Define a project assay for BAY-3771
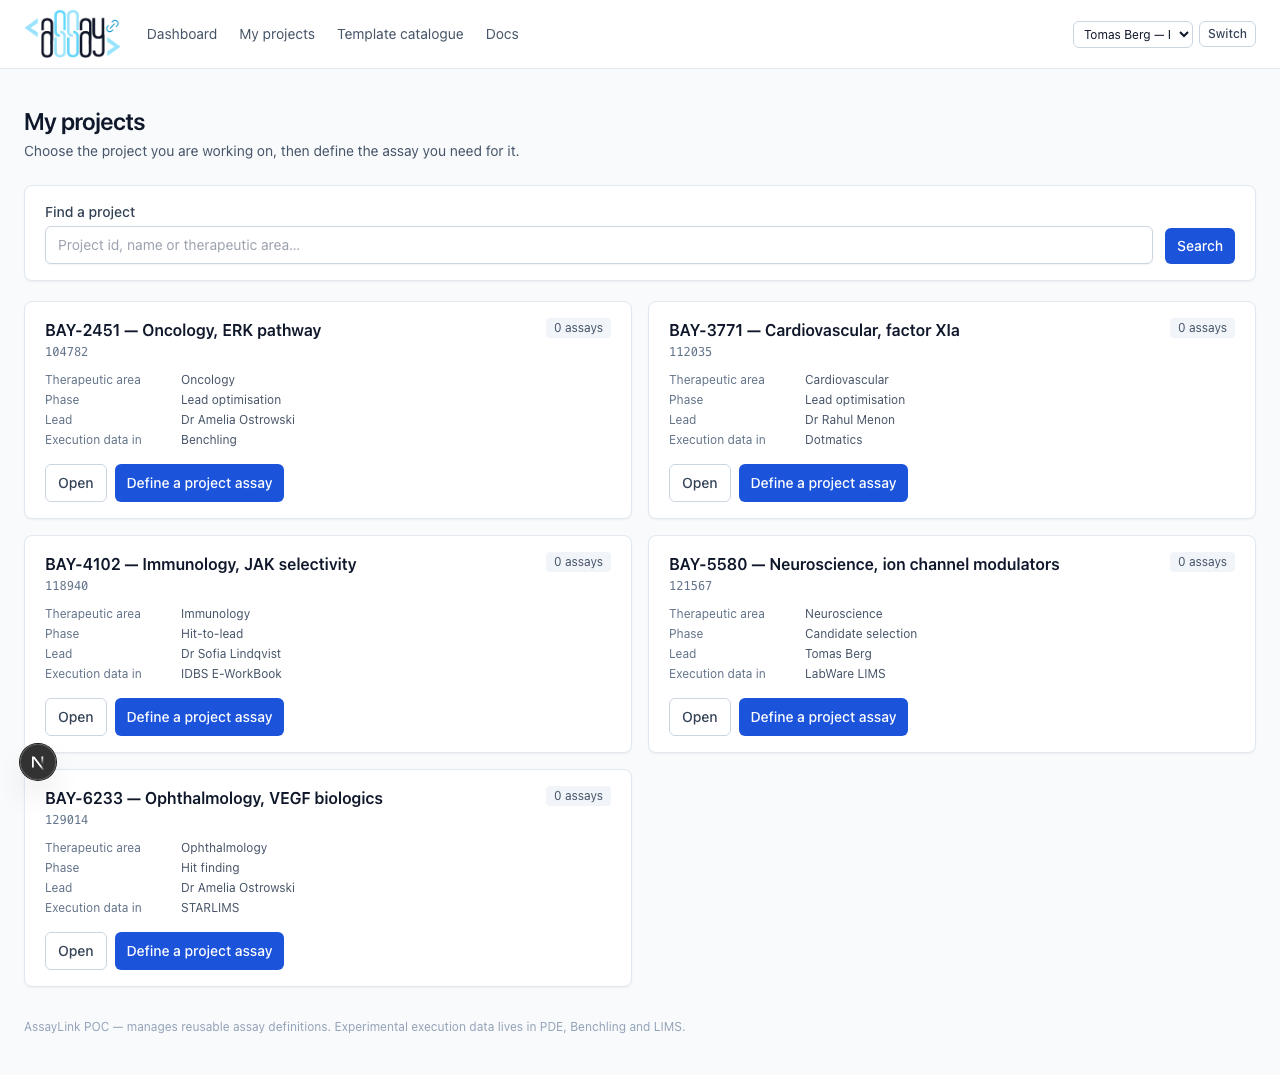Image resolution: width=1280 pixels, height=1075 pixels. pyautogui.click(x=823, y=483)
